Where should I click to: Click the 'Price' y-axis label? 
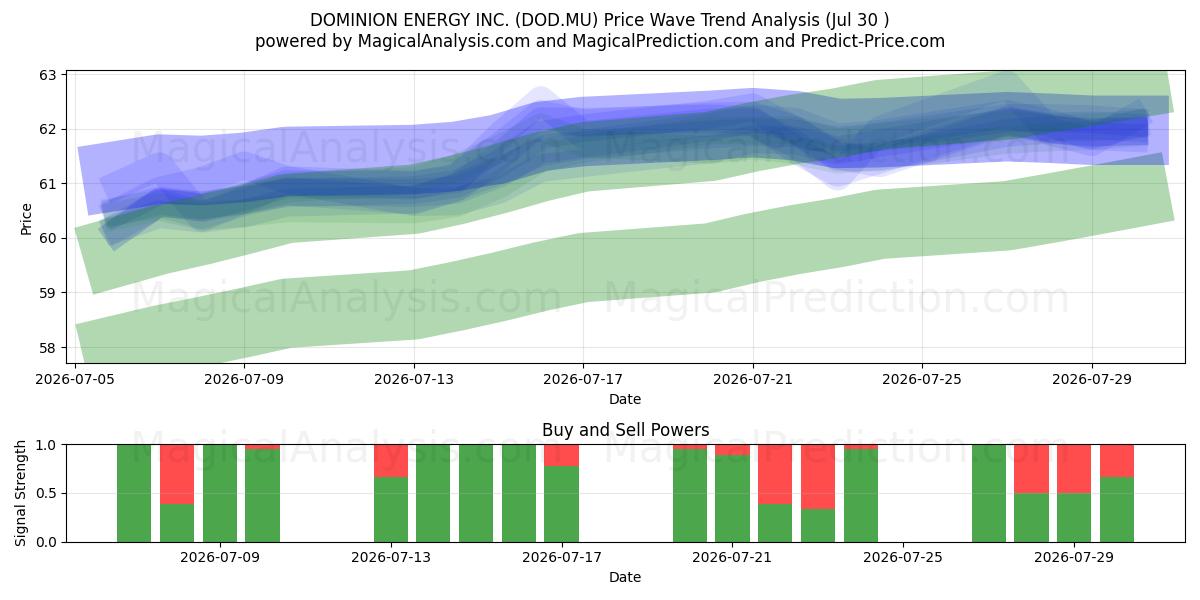[x=26, y=218]
